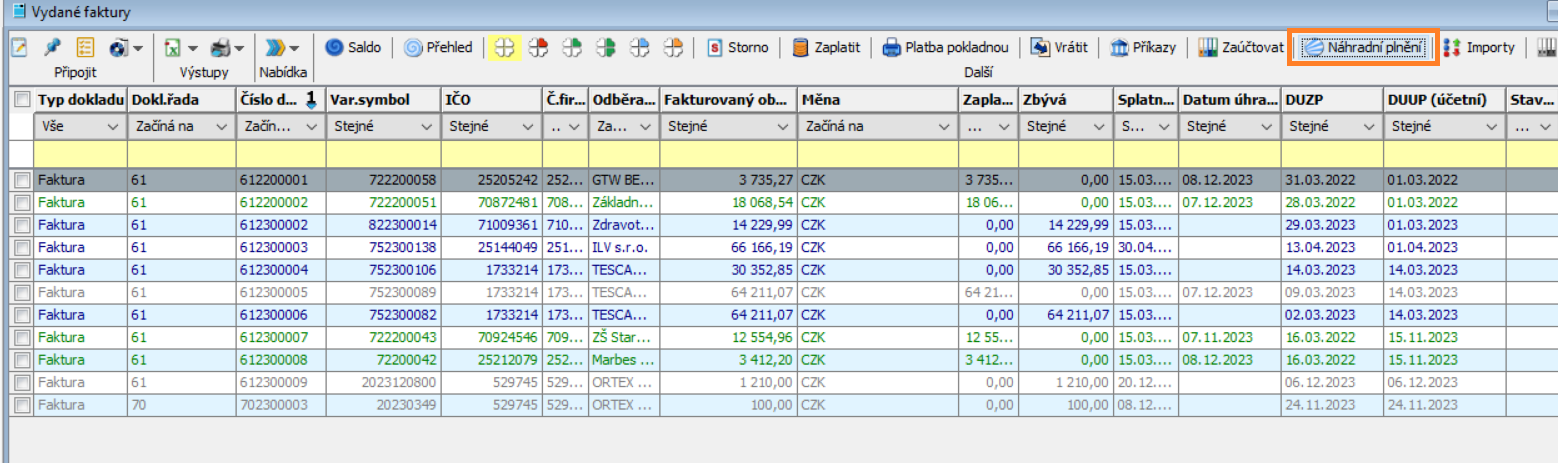Open the Nabídka menu arrow

295,47
